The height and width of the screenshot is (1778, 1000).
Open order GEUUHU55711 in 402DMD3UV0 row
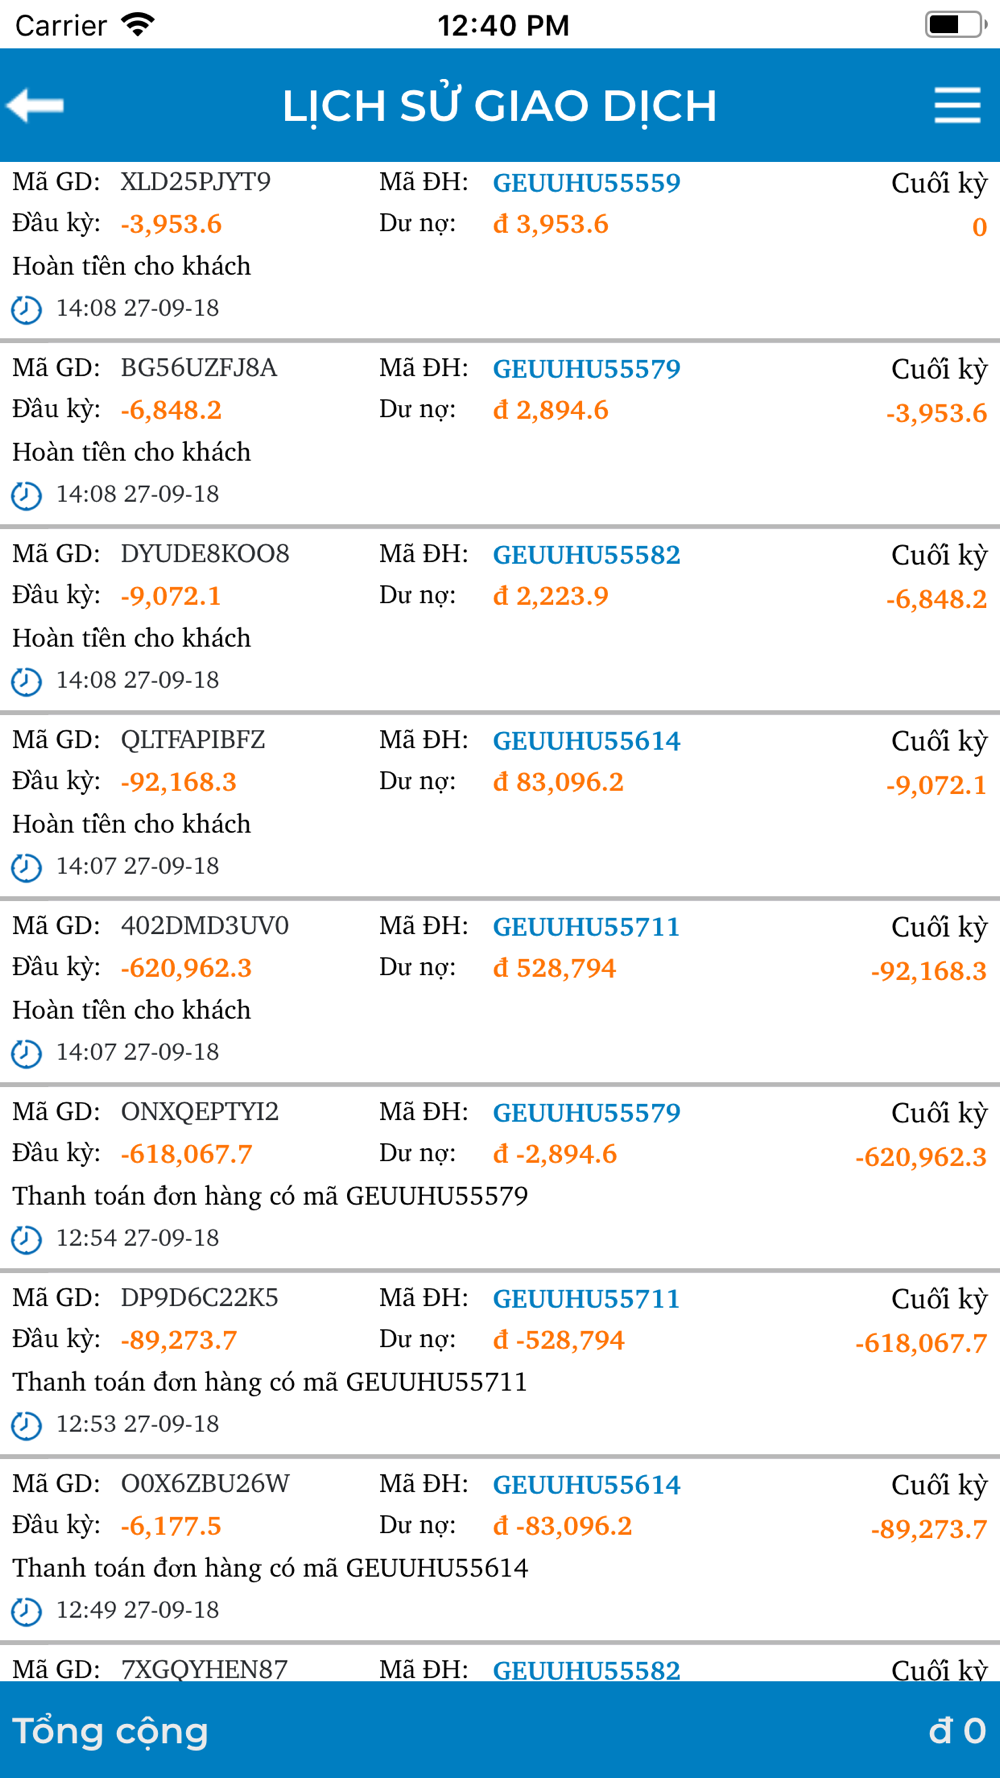587,927
